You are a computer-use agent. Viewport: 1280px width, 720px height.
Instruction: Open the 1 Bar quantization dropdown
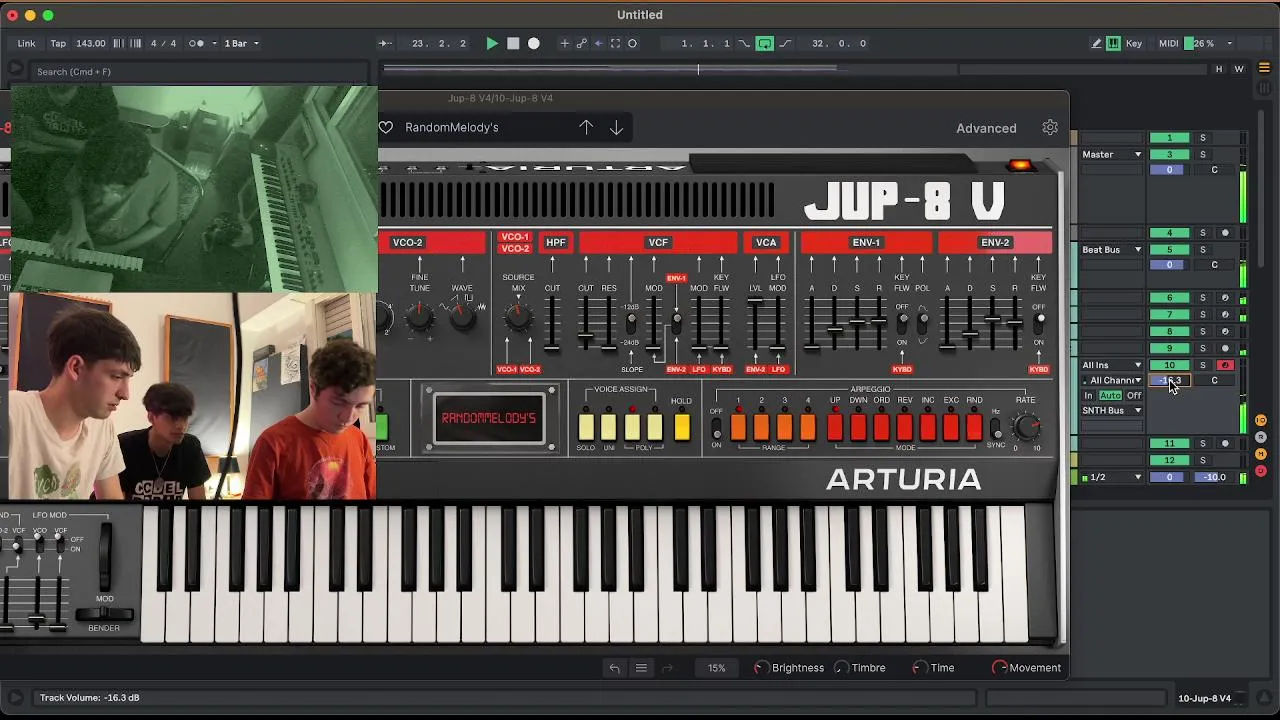pyautogui.click(x=241, y=43)
